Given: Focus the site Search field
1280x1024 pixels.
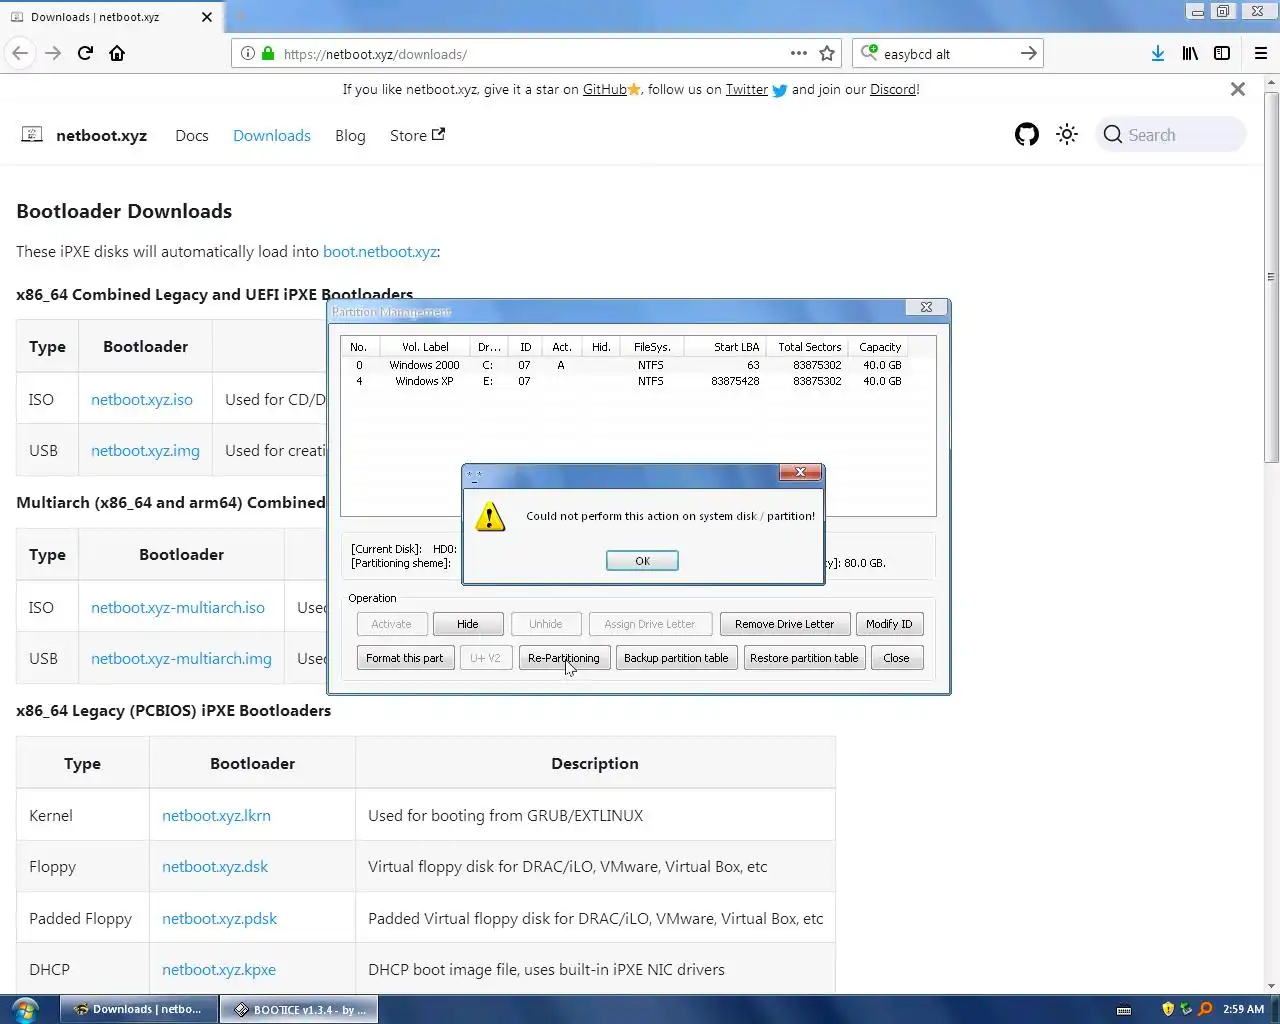Looking at the screenshot, I should 1172,135.
